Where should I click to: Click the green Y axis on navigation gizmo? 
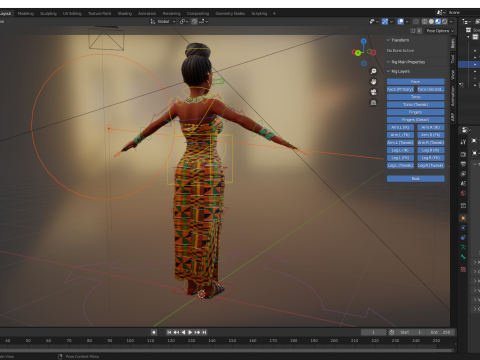point(358,53)
